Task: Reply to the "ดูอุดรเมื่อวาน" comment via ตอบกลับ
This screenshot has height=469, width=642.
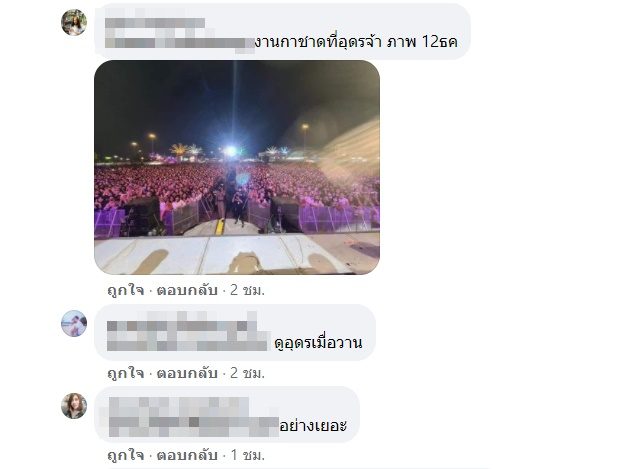Action: (187, 373)
